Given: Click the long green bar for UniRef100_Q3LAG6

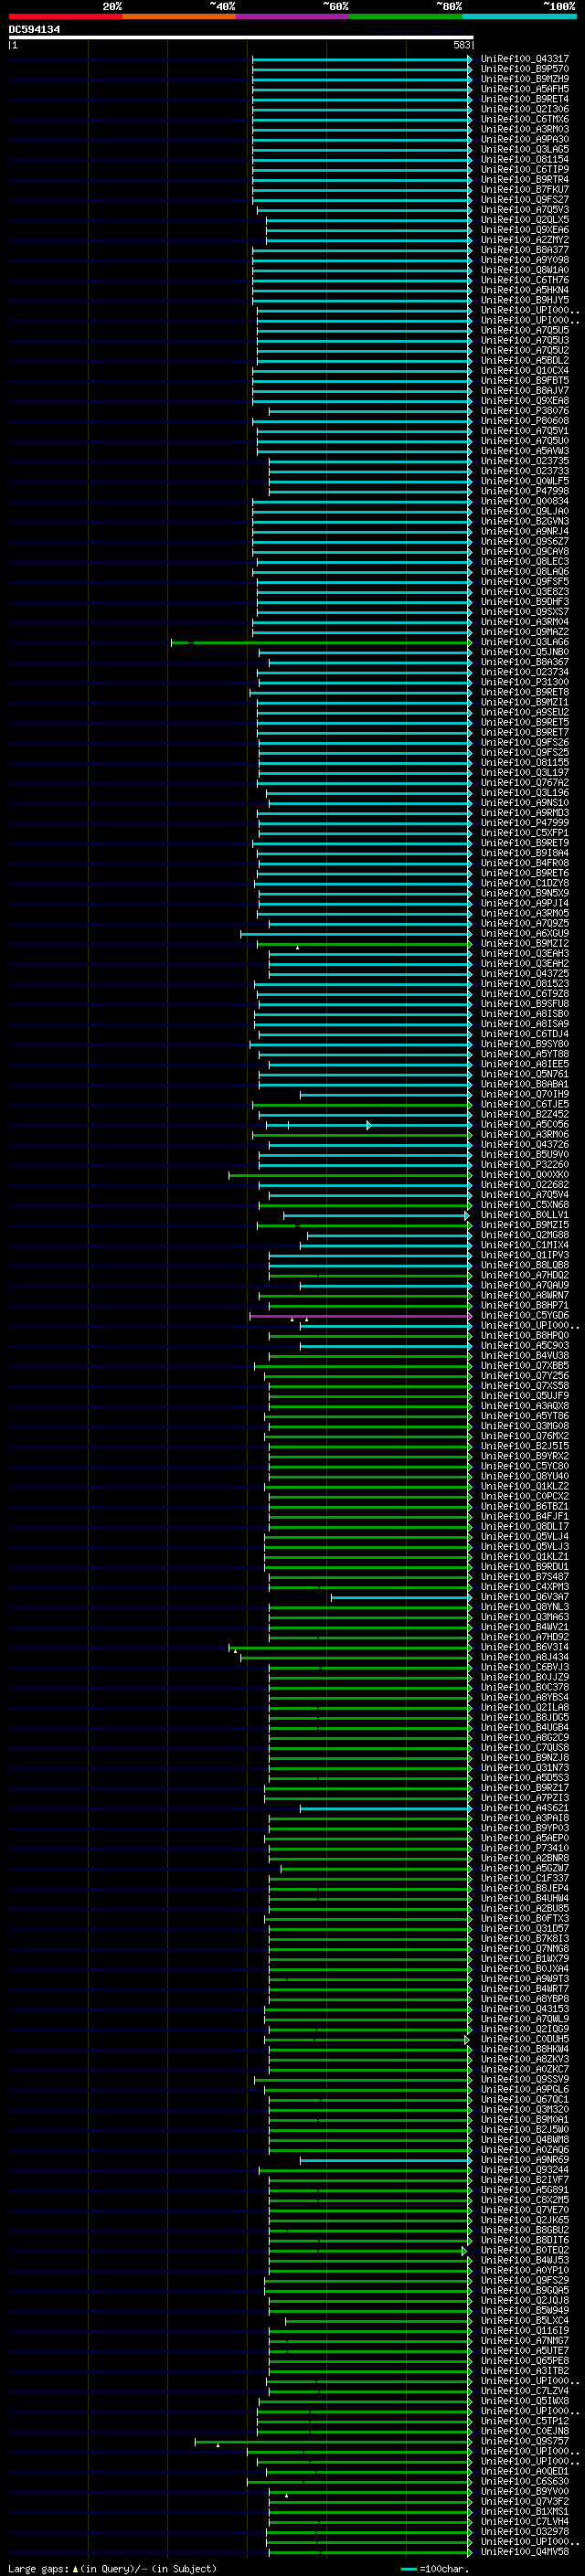Looking at the screenshot, I should click(321, 642).
